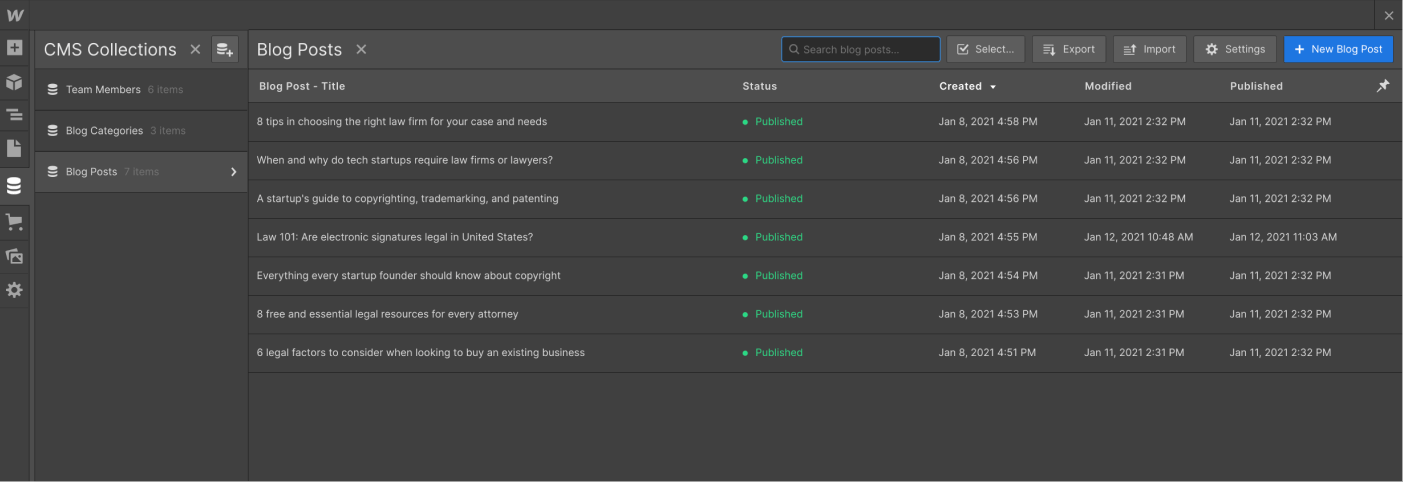Image resolution: width=1403 pixels, height=482 pixels.
Task: Click the Search blog posts field
Action: pyautogui.click(x=861, y=49)
